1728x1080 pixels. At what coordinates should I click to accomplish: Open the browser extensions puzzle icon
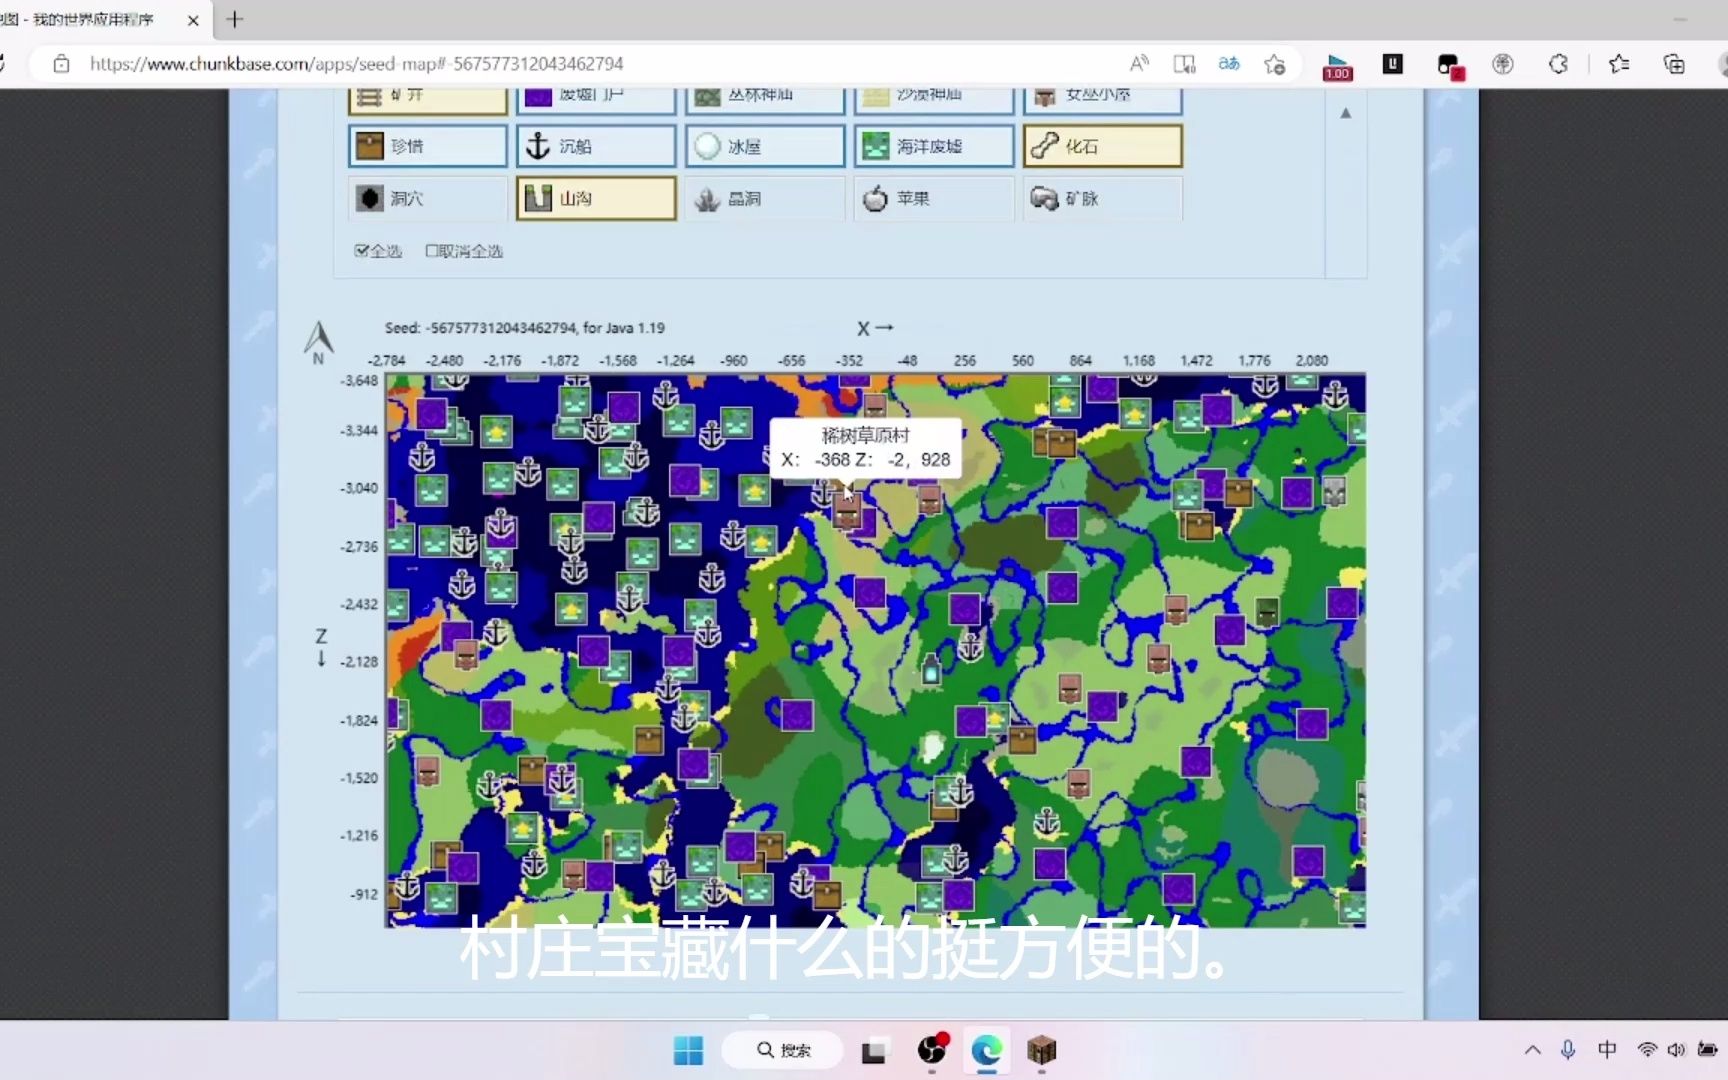click(x=1558, y=64)
